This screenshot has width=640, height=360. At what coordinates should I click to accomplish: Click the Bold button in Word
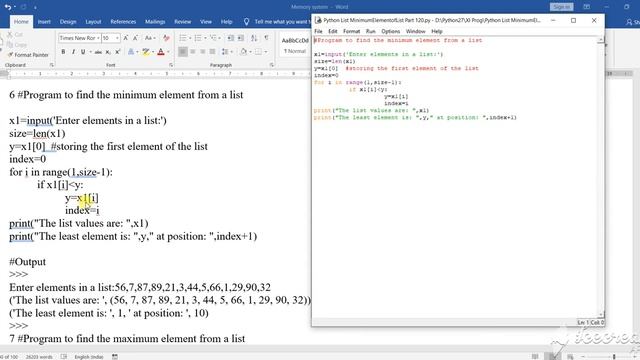63,52
